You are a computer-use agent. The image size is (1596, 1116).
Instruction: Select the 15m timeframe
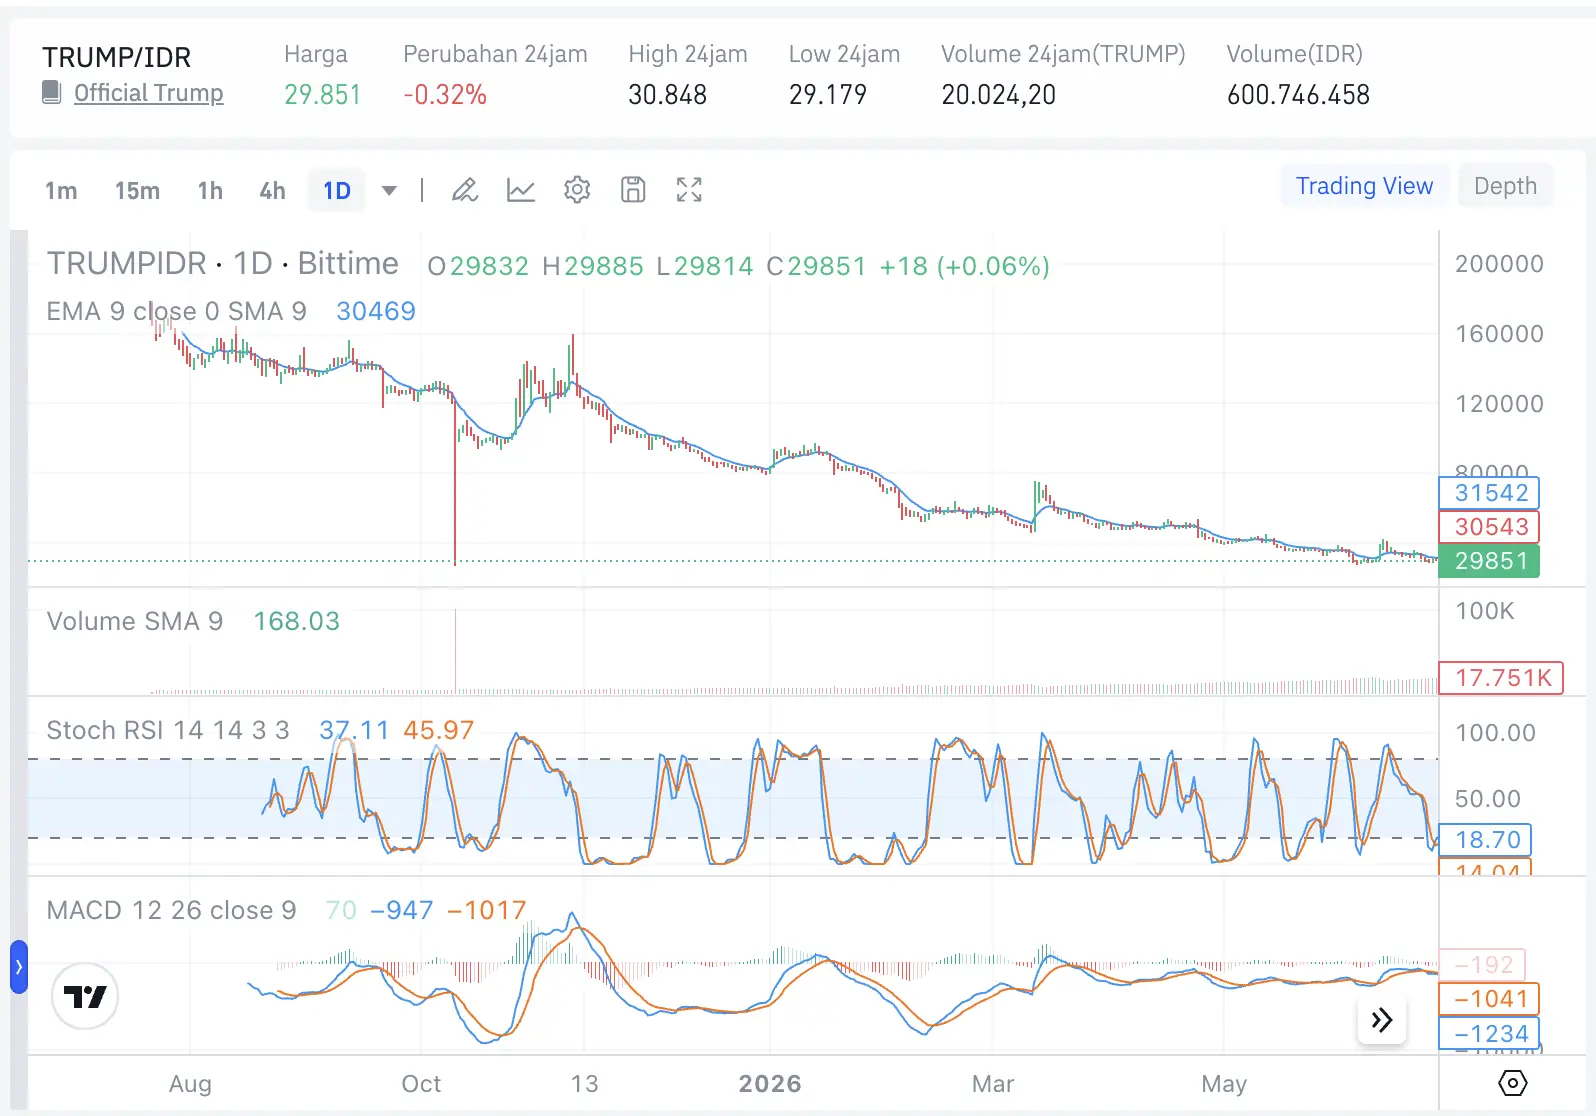pos(137,190)
